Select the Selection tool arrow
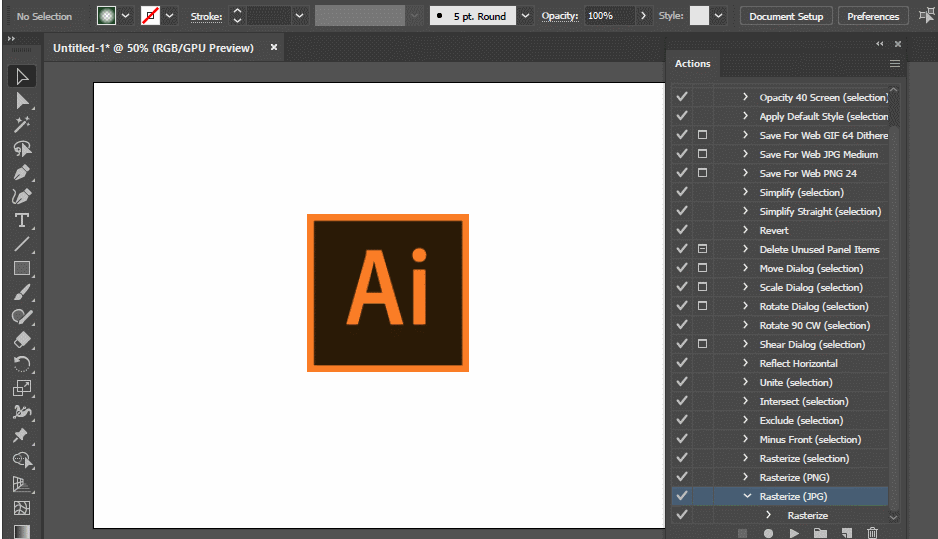This screenshot has width=938, height=539. pyautogui.click(x=22, y=77)
